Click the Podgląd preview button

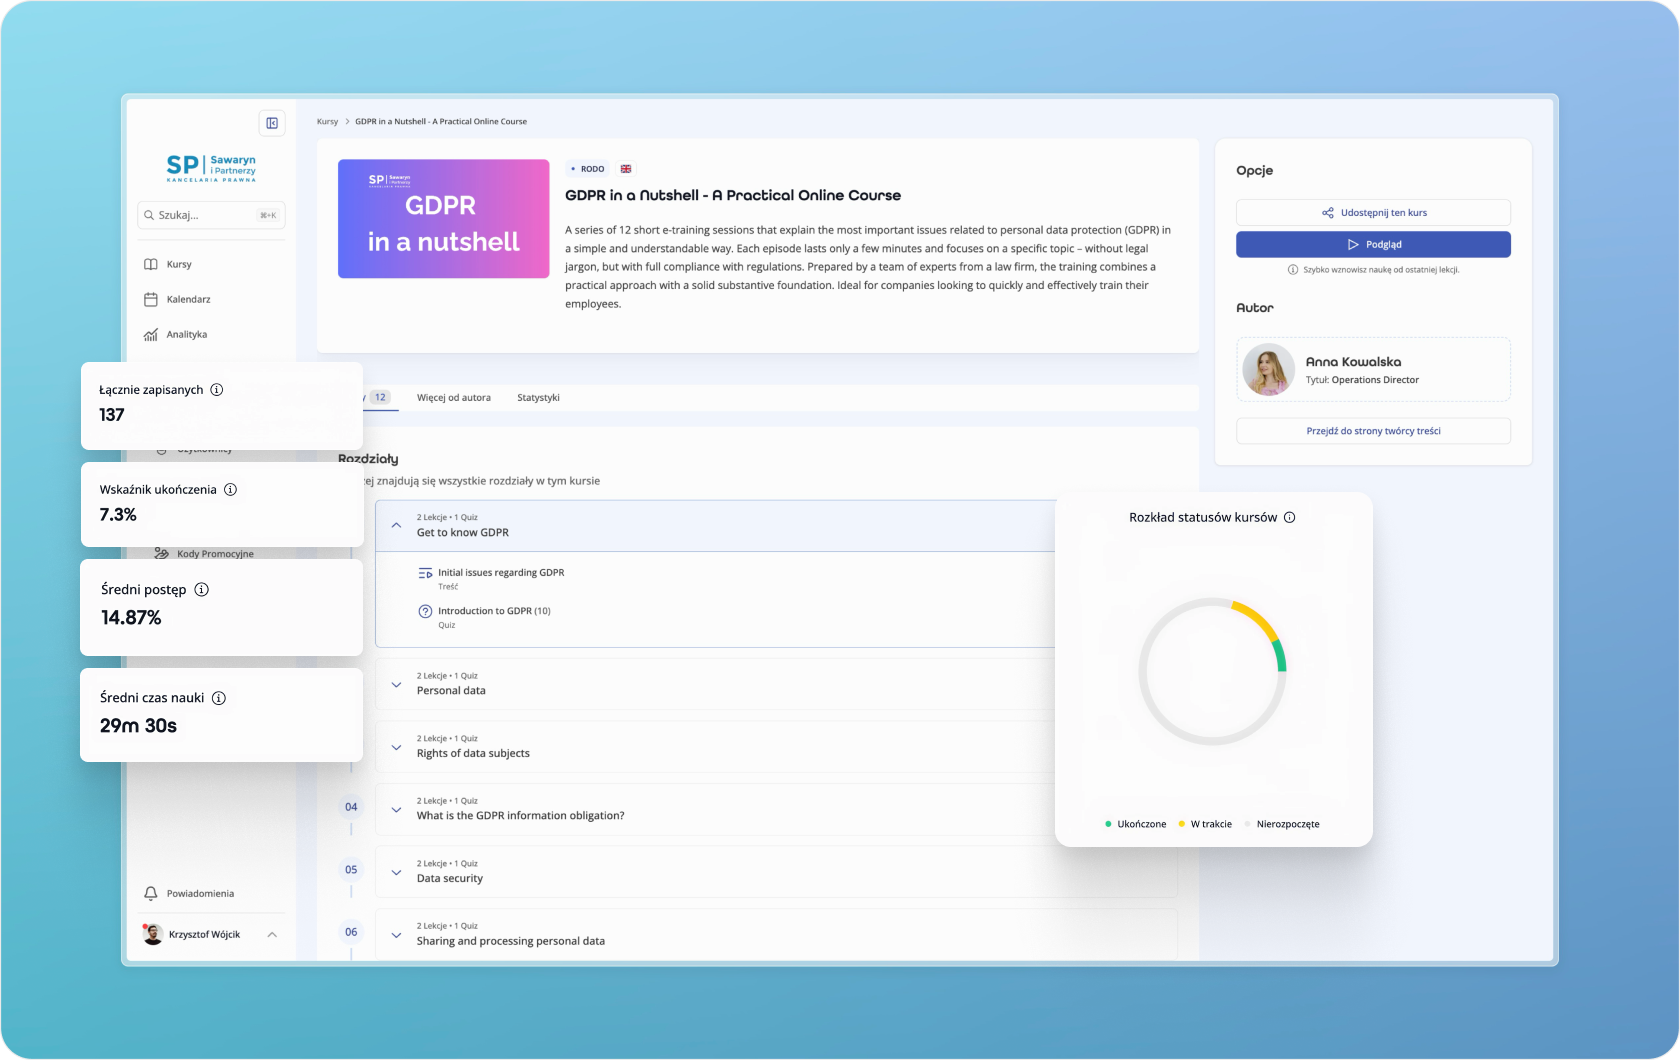coord(1373,244)
